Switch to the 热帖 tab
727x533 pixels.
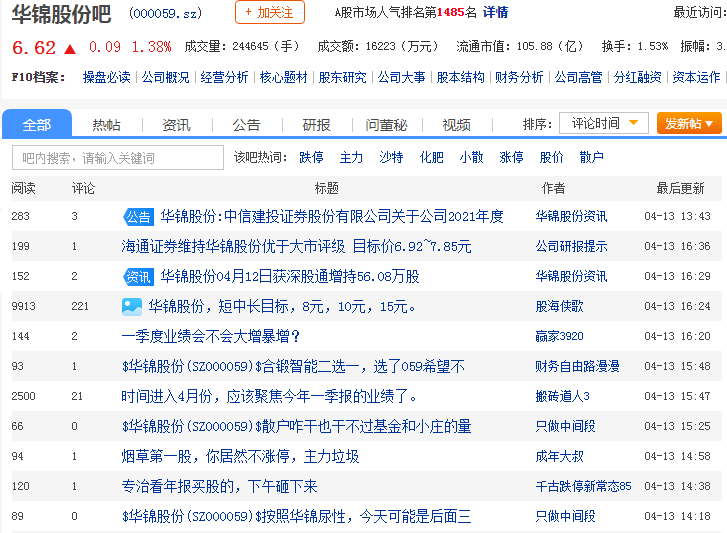click(107, 125)
